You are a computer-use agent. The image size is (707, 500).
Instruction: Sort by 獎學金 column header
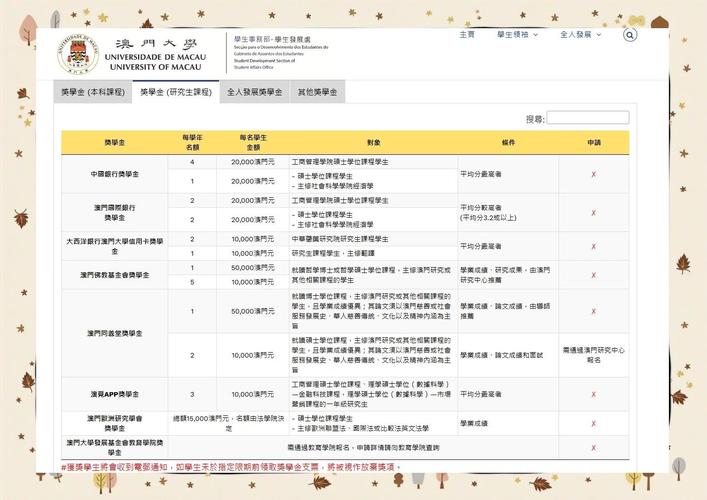[x=115, y=142]
